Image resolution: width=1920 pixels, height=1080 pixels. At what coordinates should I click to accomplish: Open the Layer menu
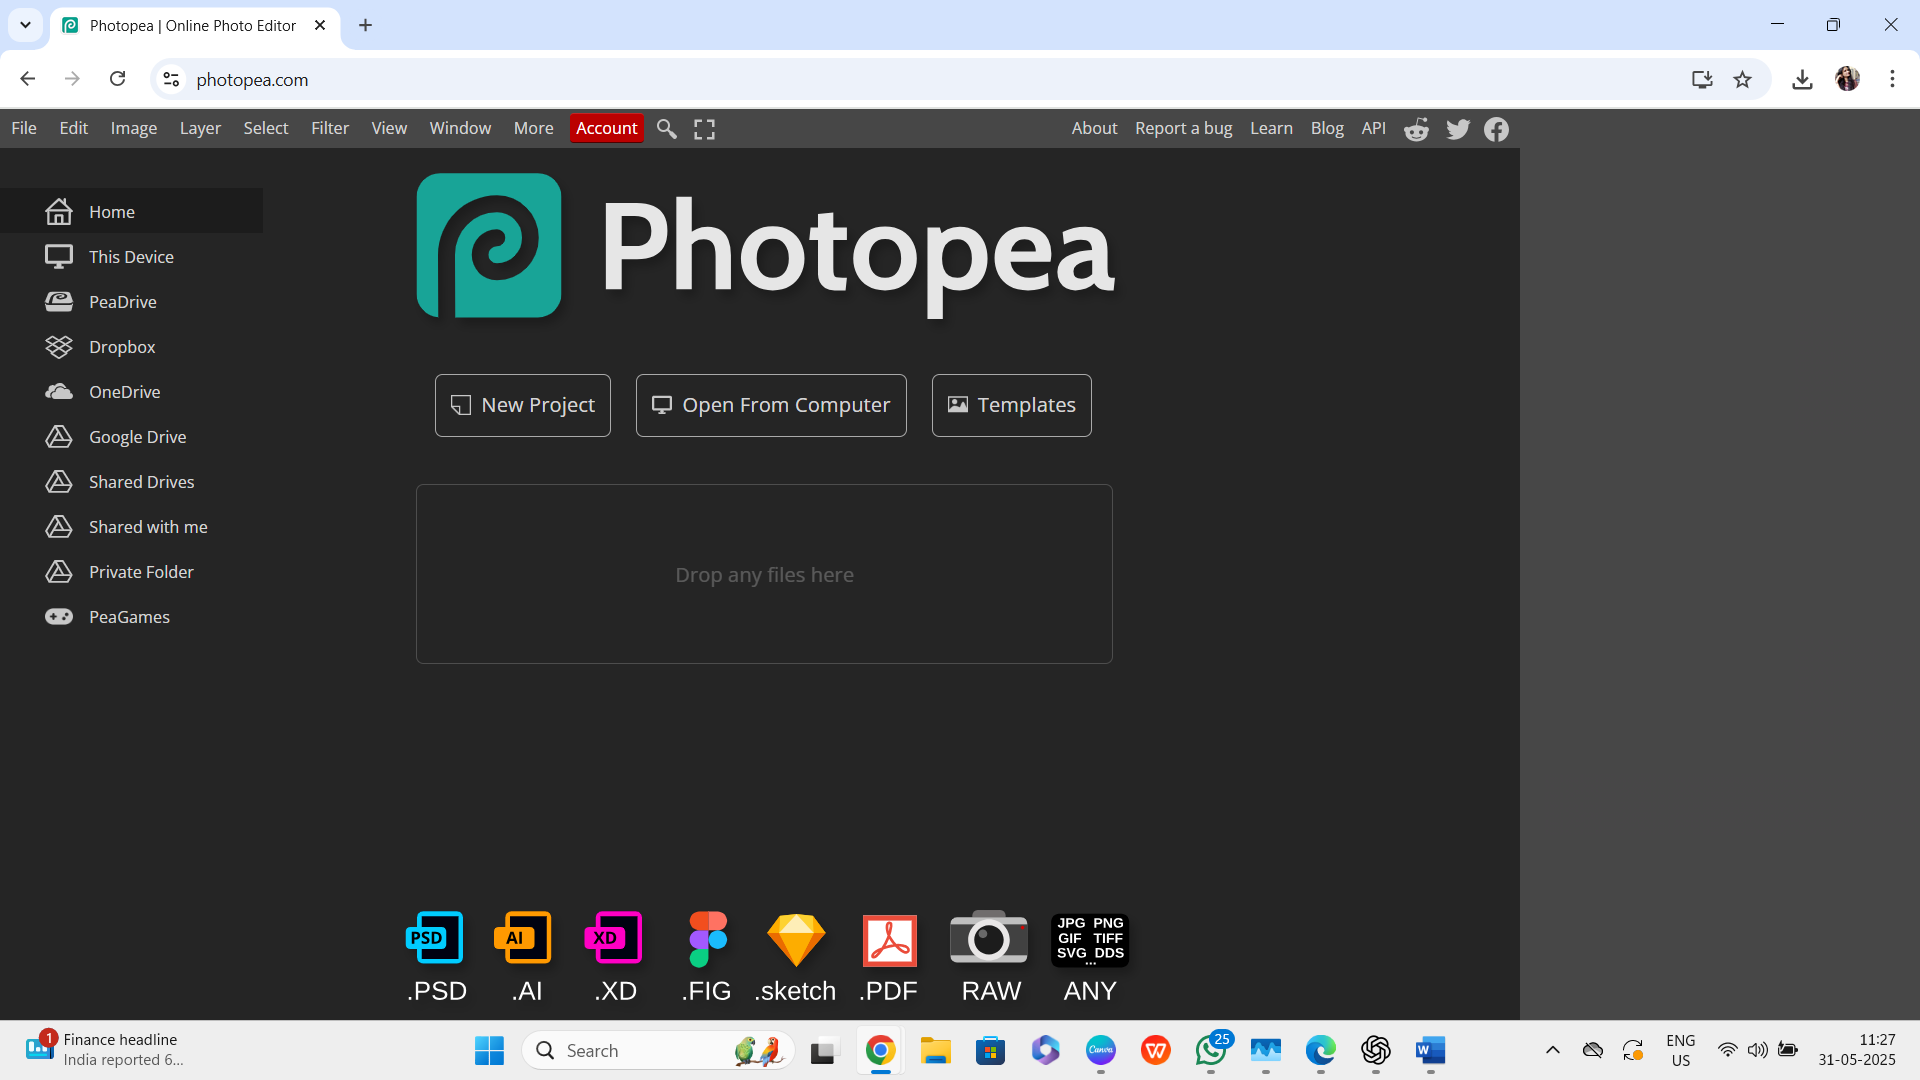200,128
